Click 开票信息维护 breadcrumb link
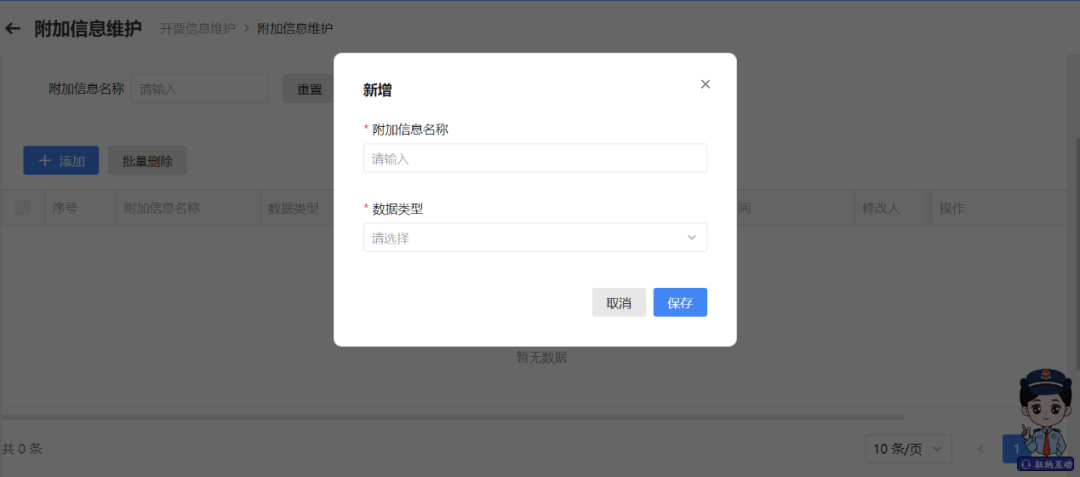 pyautogui.click(x=198, y=29)
